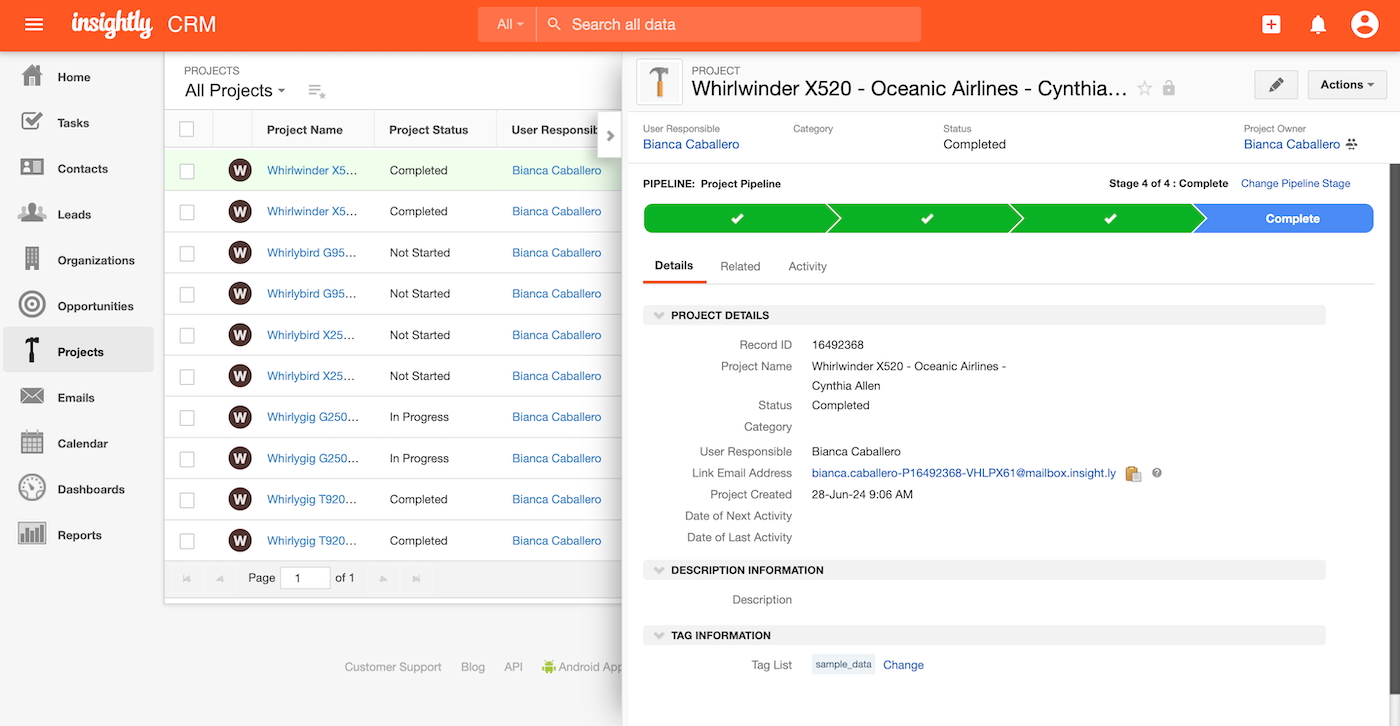Screen dimensions: 1400x726
Task: Click the page number input field
Action: (305, 578)
